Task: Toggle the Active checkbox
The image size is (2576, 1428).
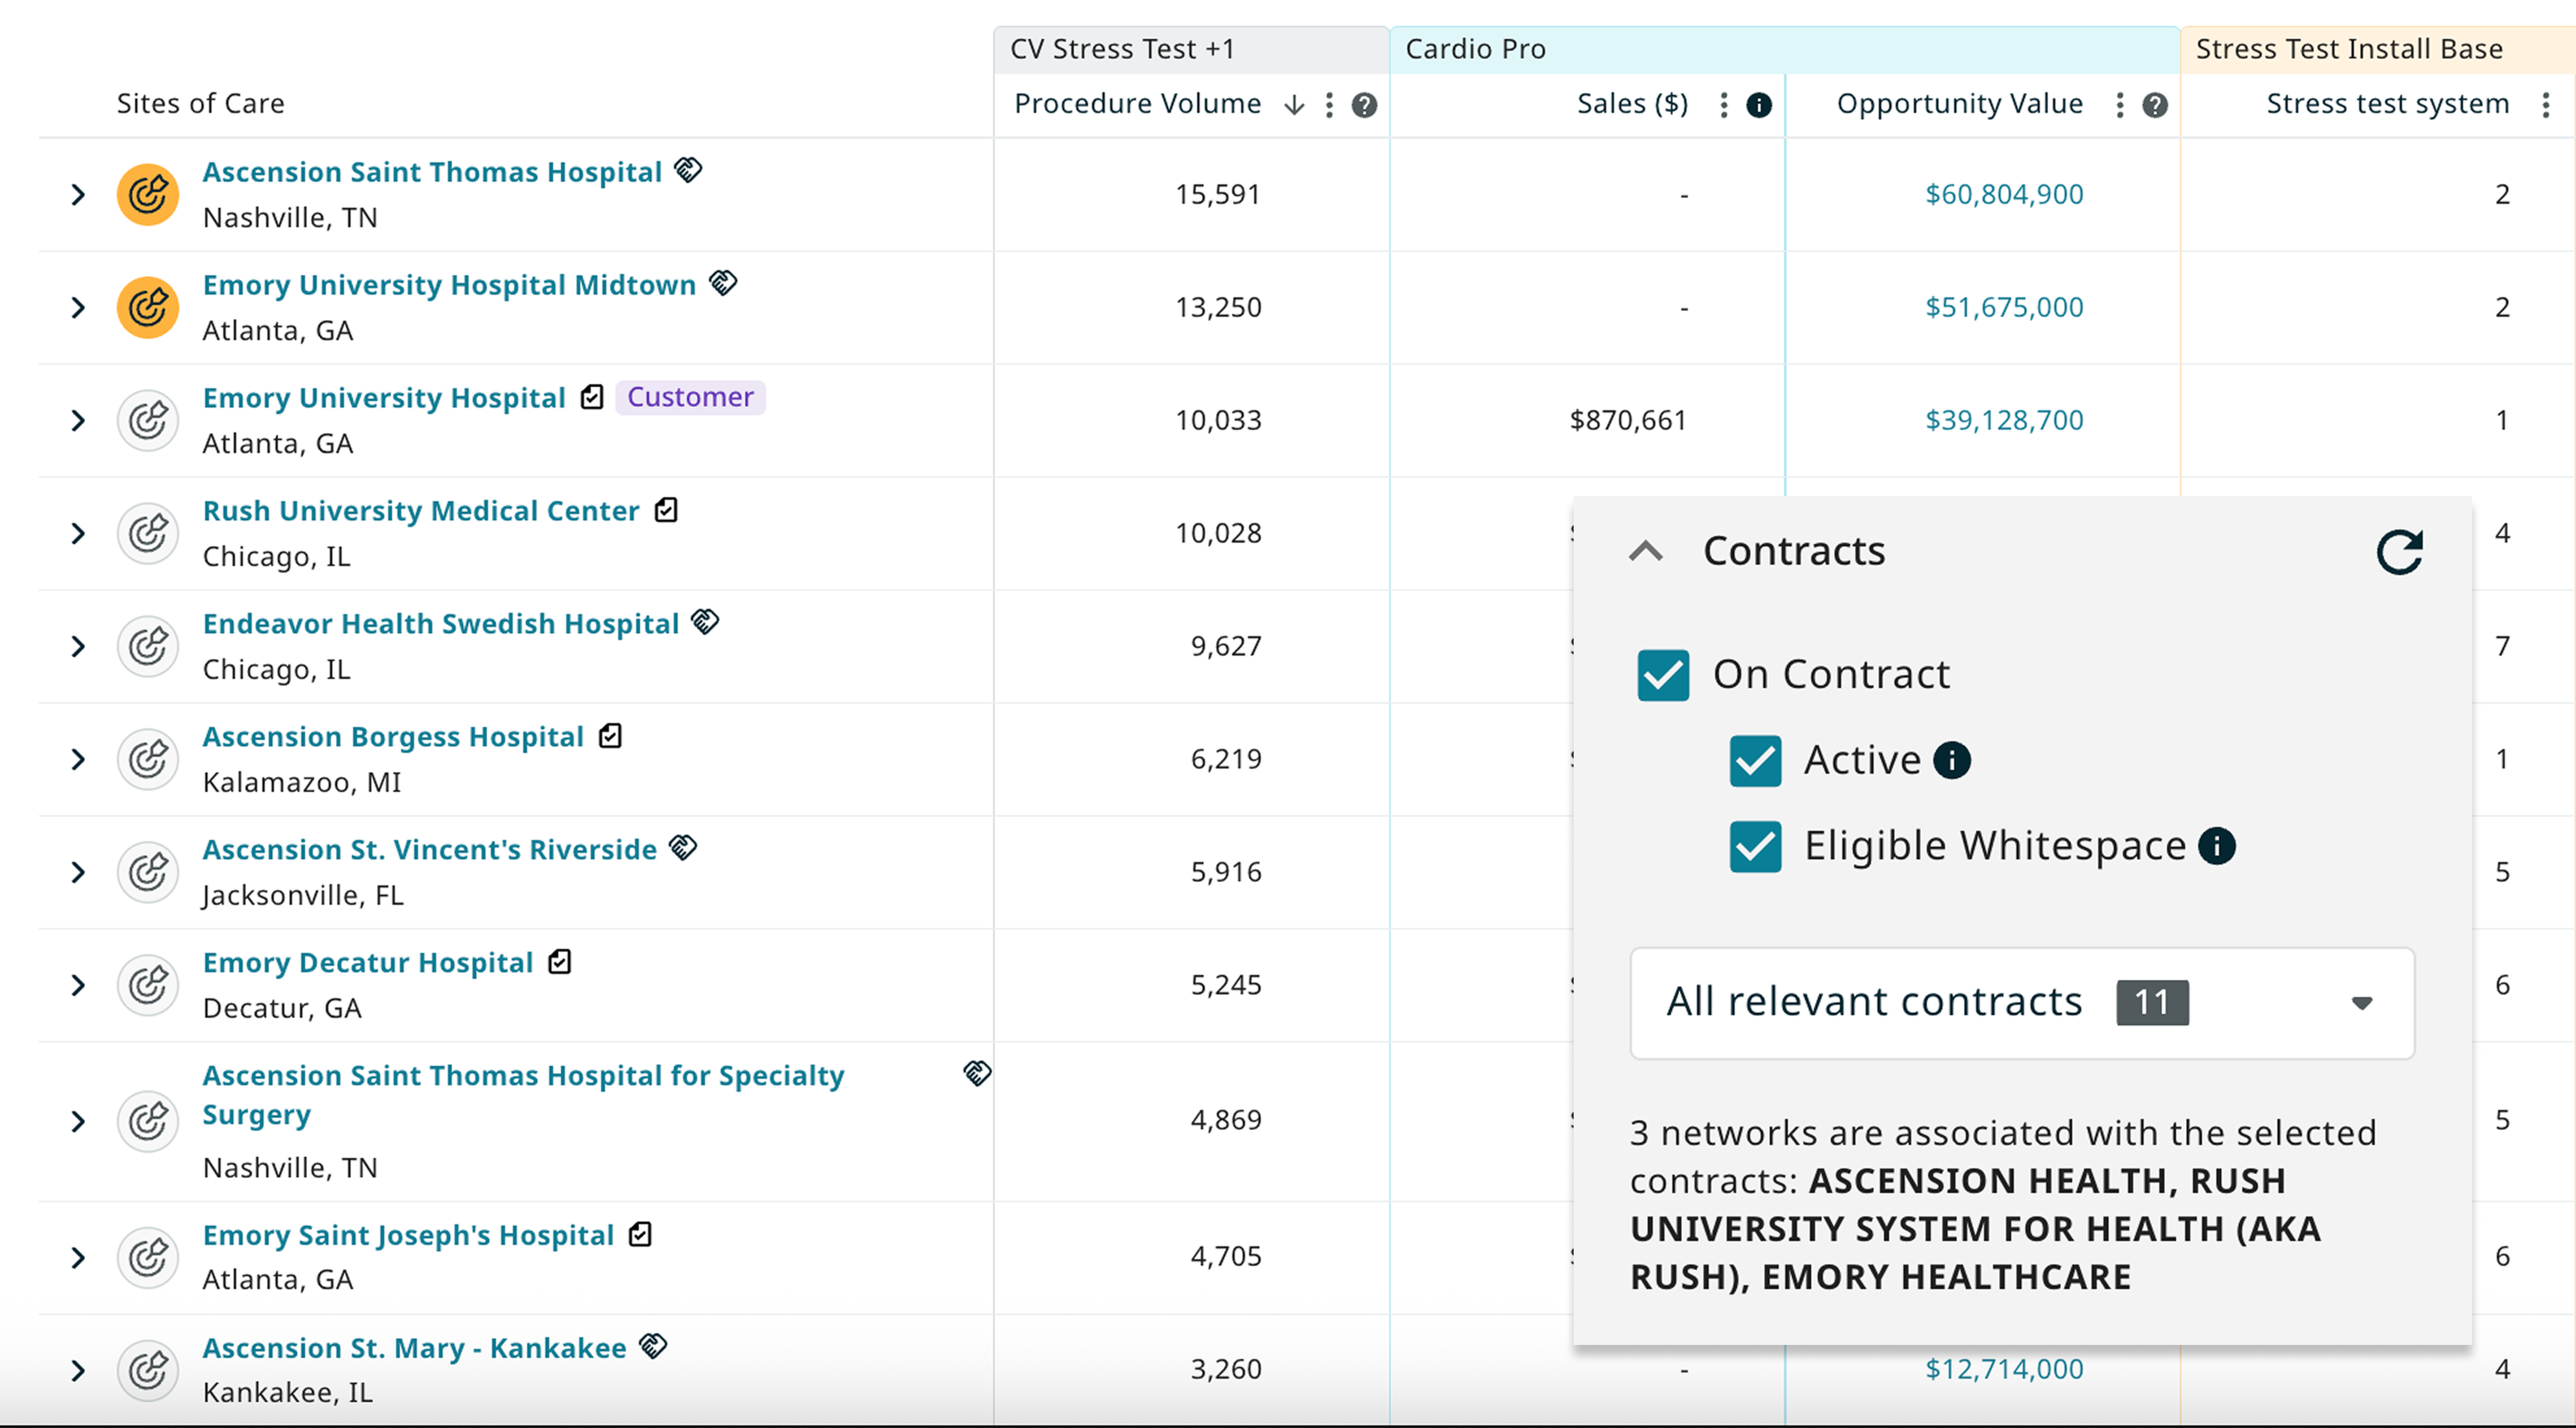Action: pyautogui.click(x=1755, y=762)
